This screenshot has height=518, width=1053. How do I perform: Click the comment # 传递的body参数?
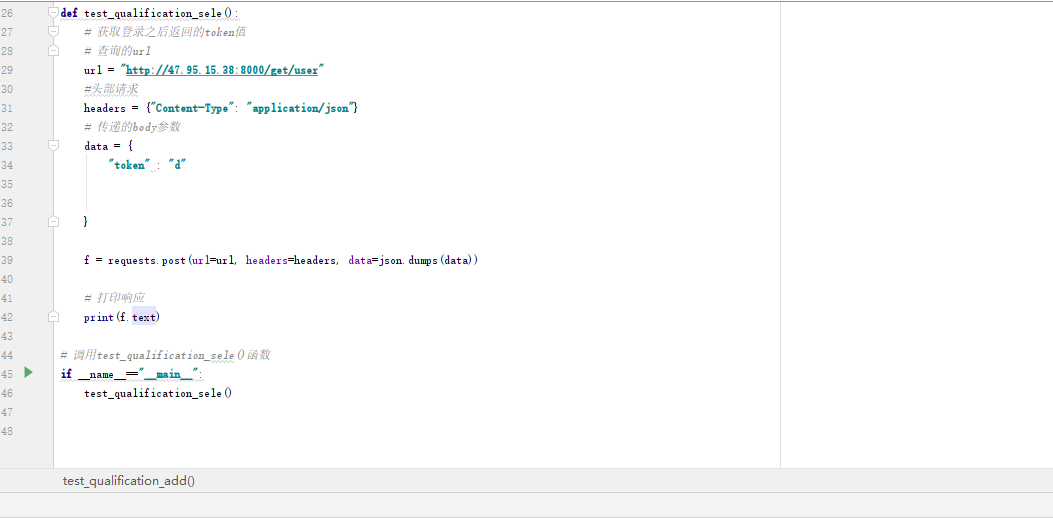coord(132,127)
